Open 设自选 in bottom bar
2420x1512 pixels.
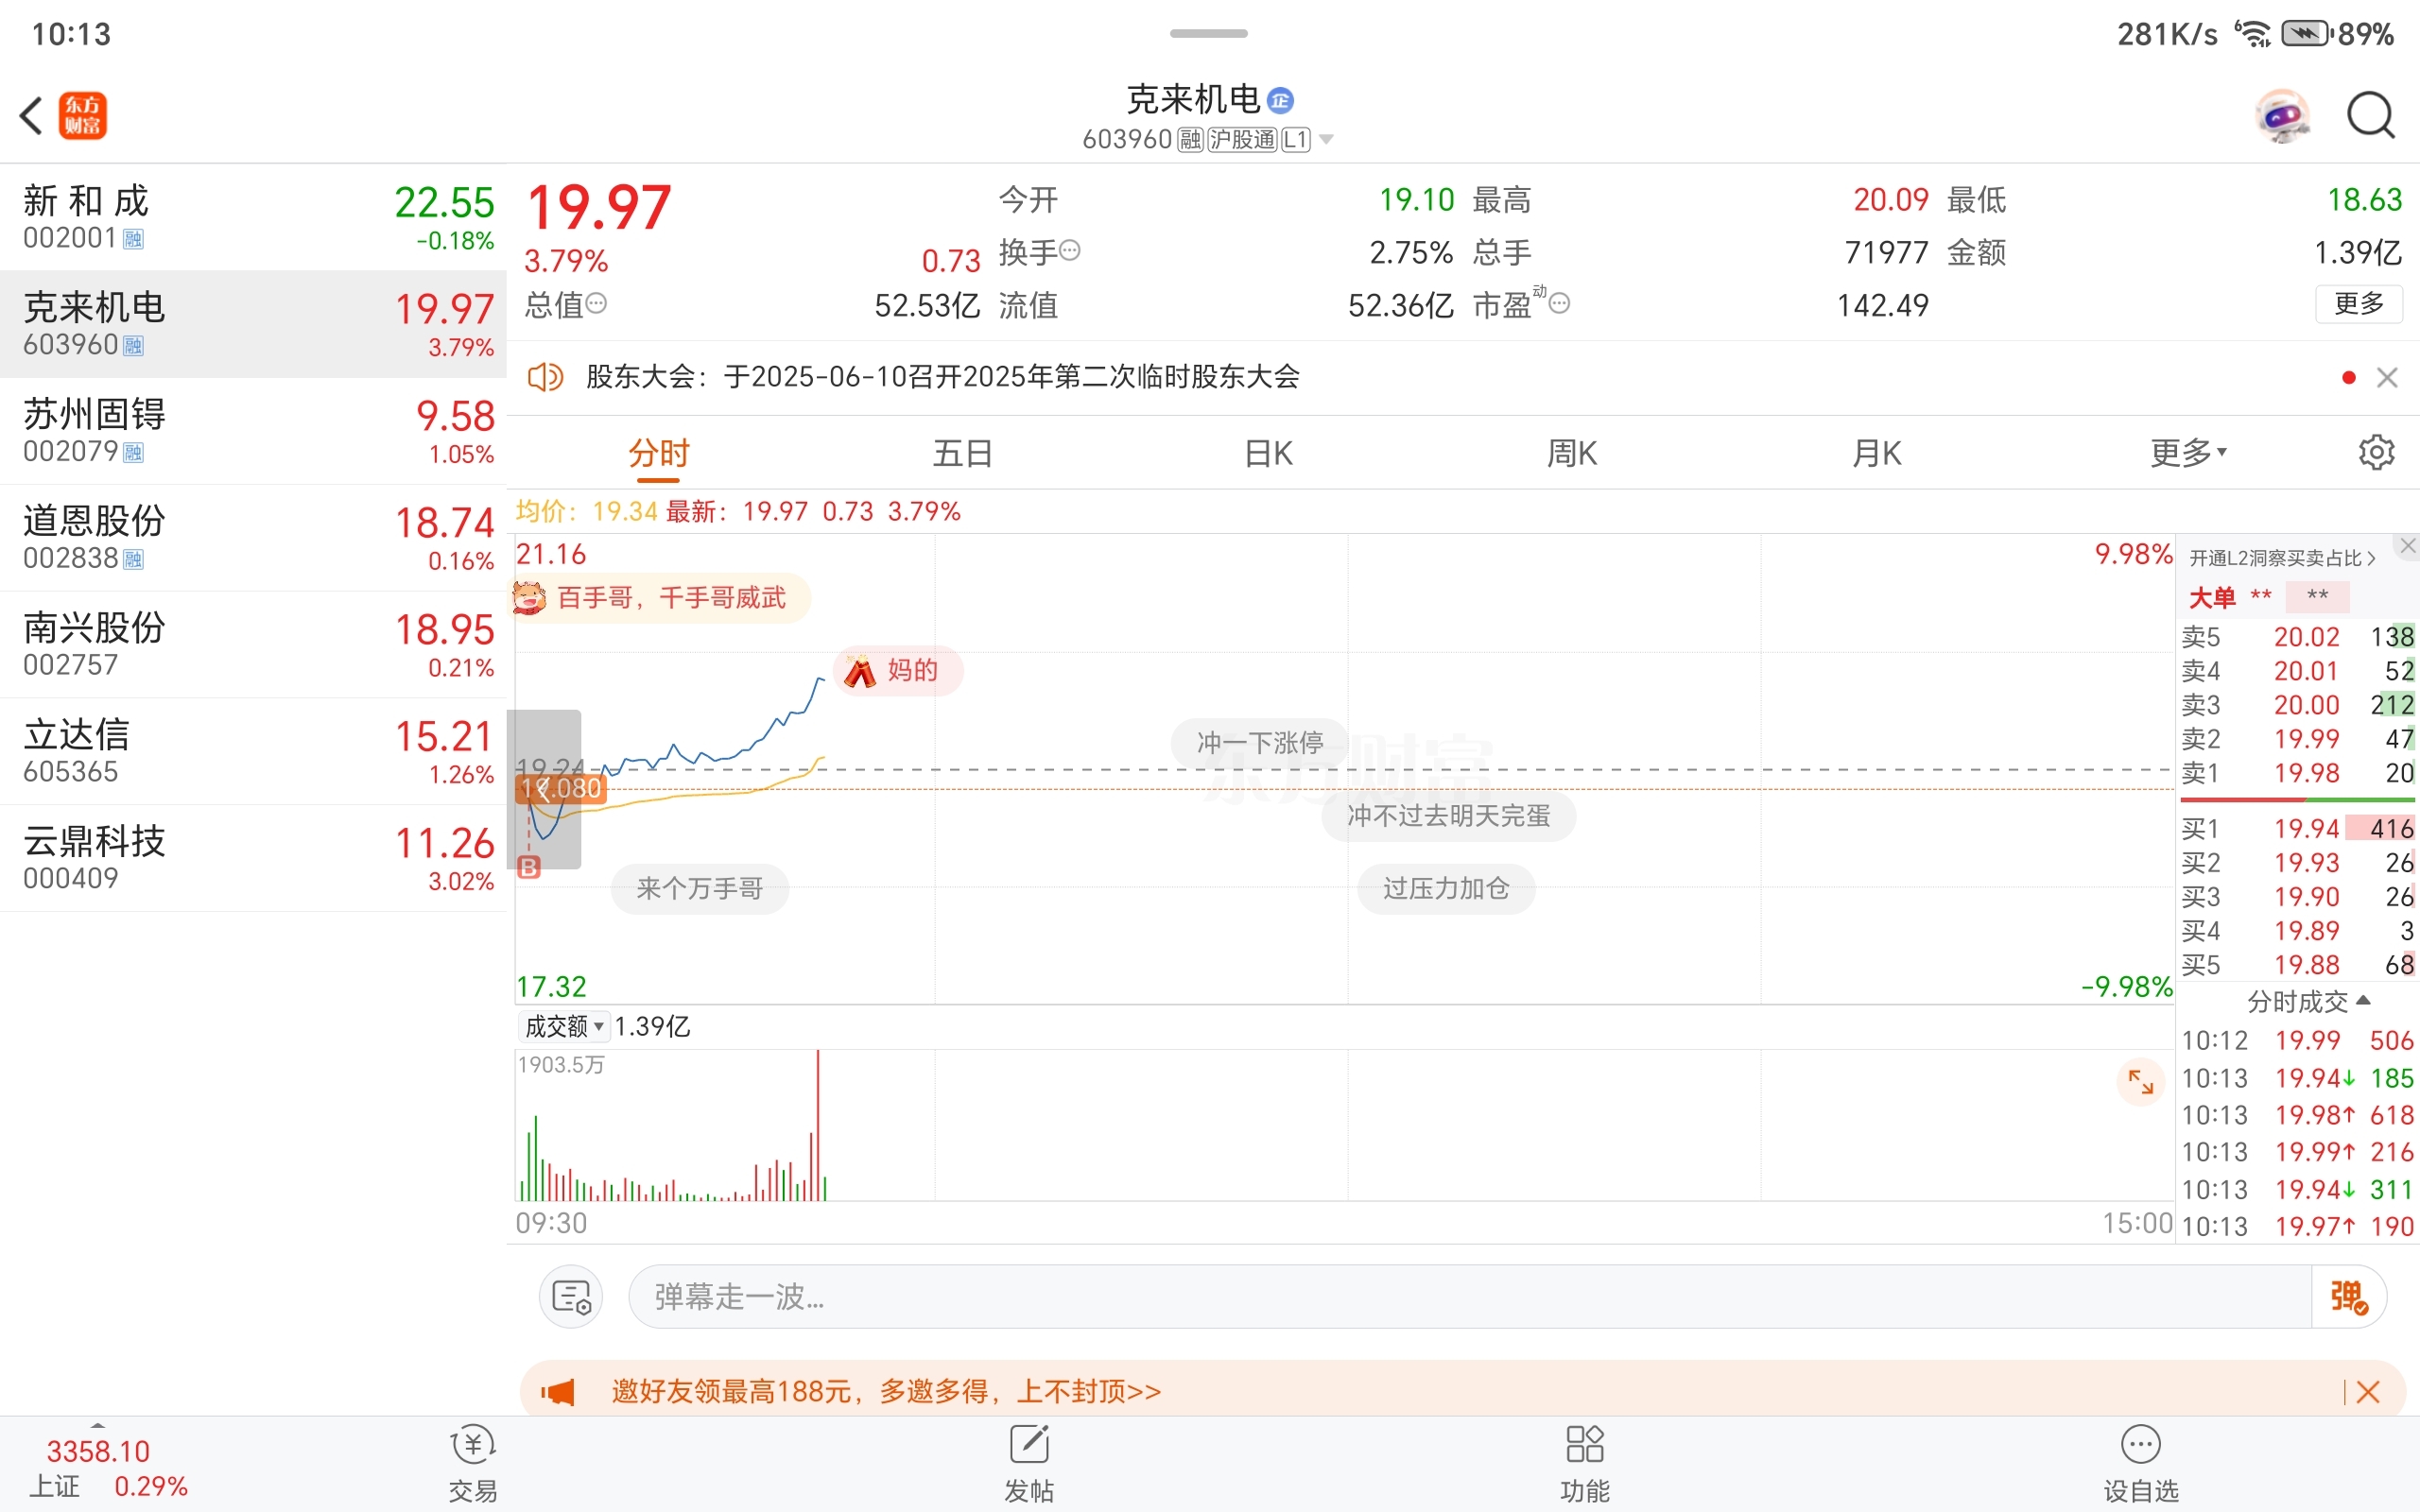(x=2141, y=1465)
